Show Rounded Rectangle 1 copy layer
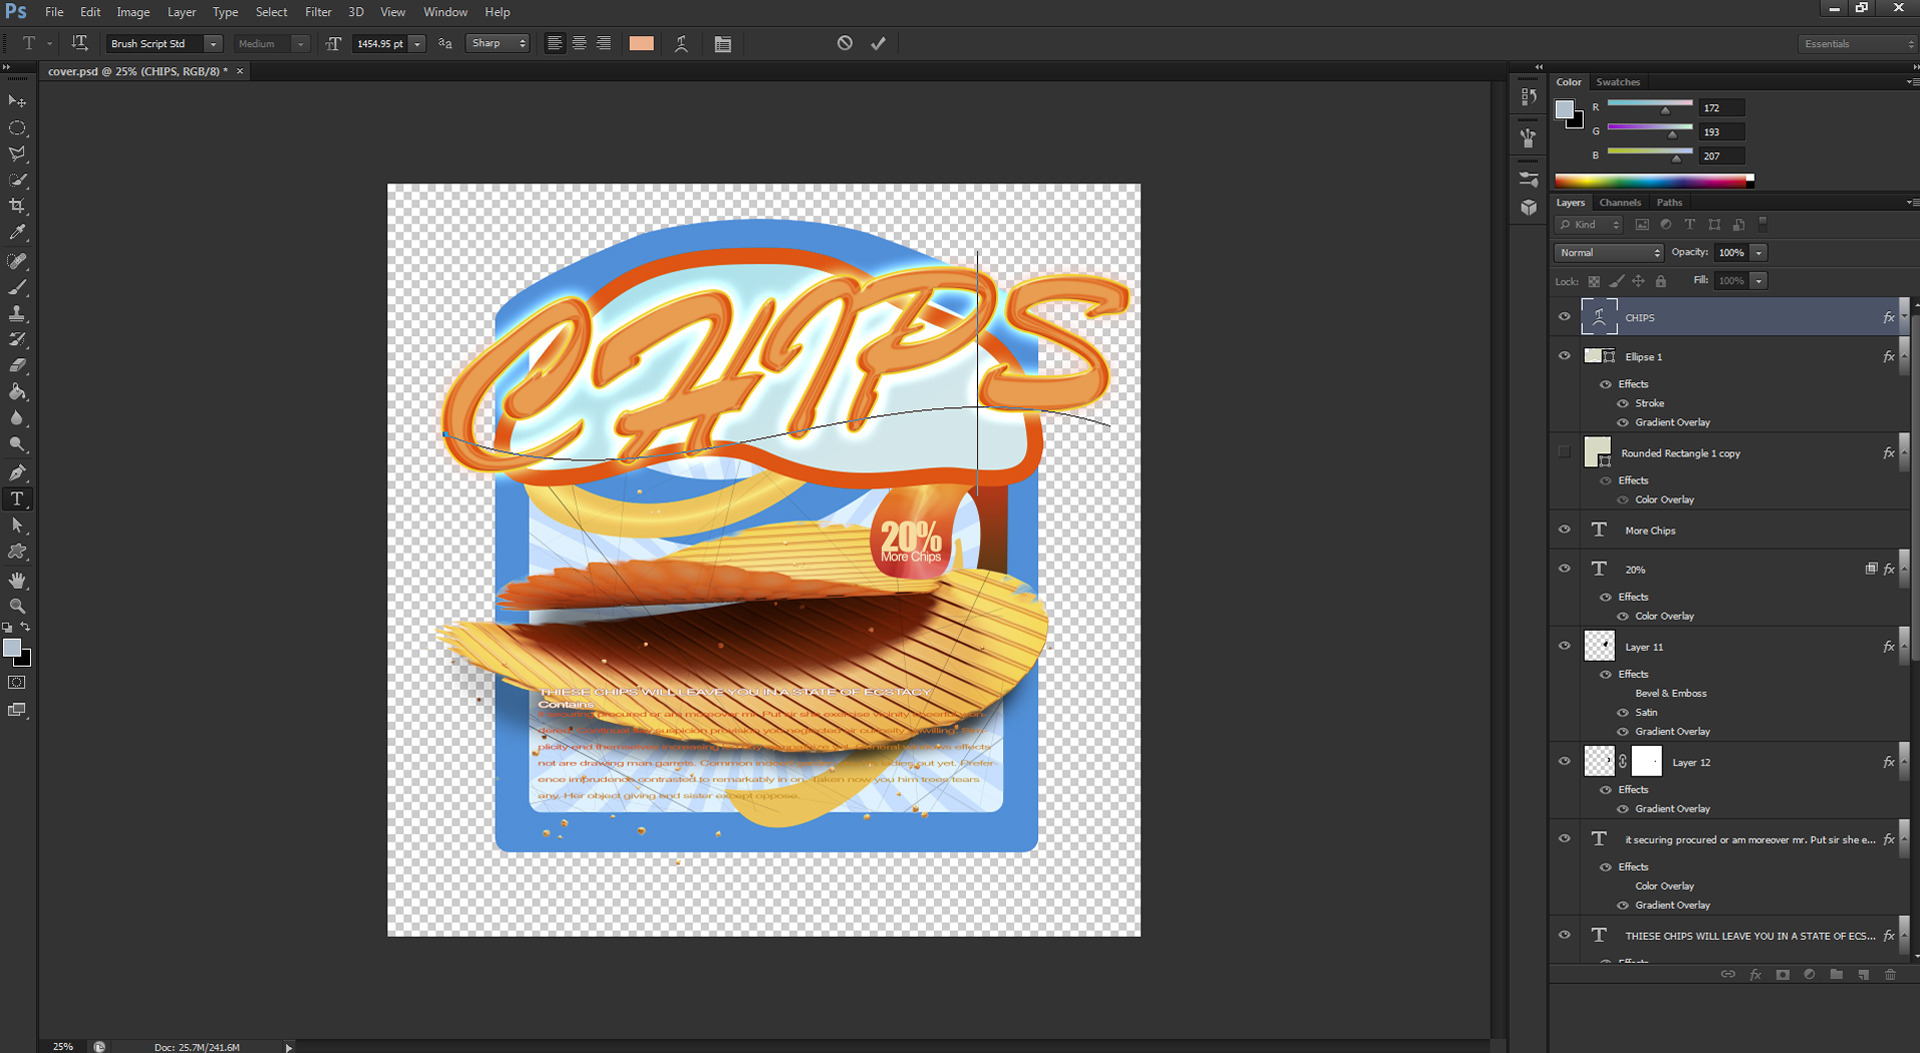Image resolution: width=1920 pixels, height=1053 pixels. point(1564,452)
